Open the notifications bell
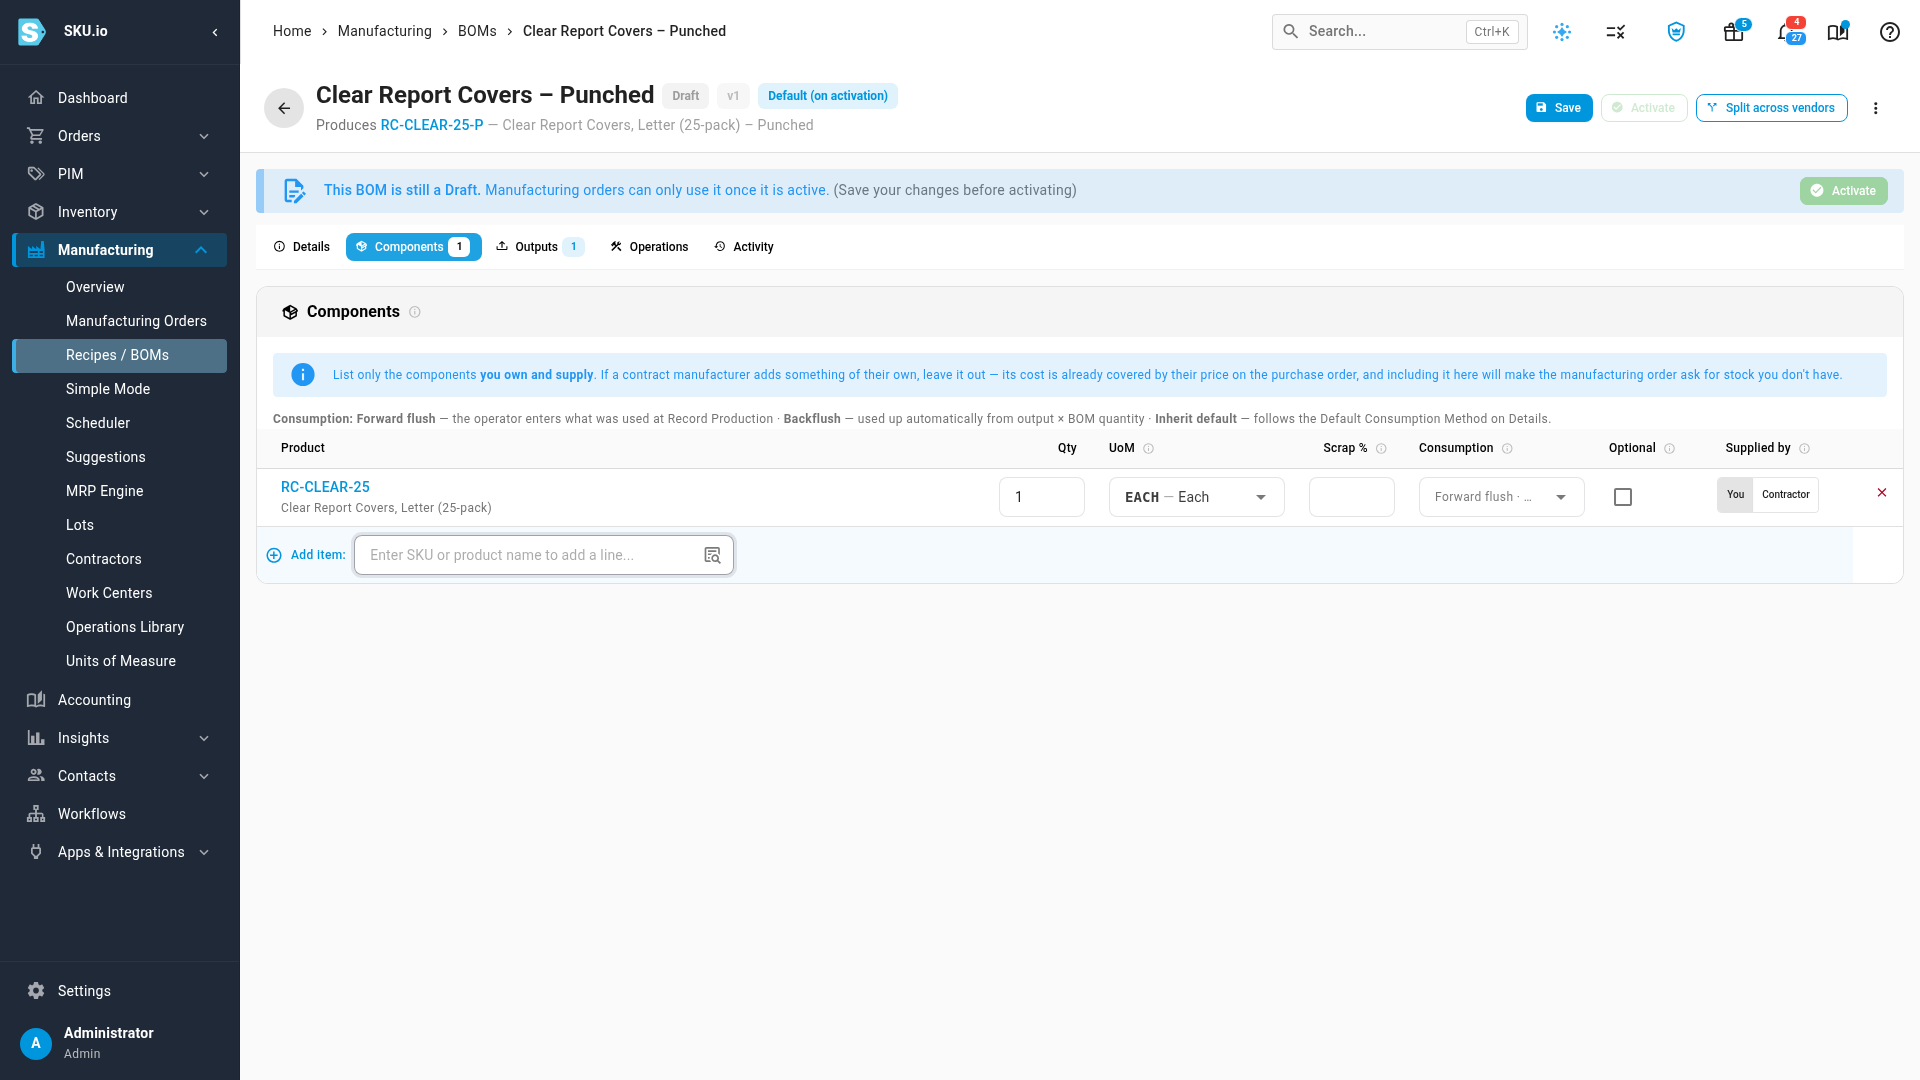The width and height of the screenshot is (1920, 1080). pos(1786,32)
